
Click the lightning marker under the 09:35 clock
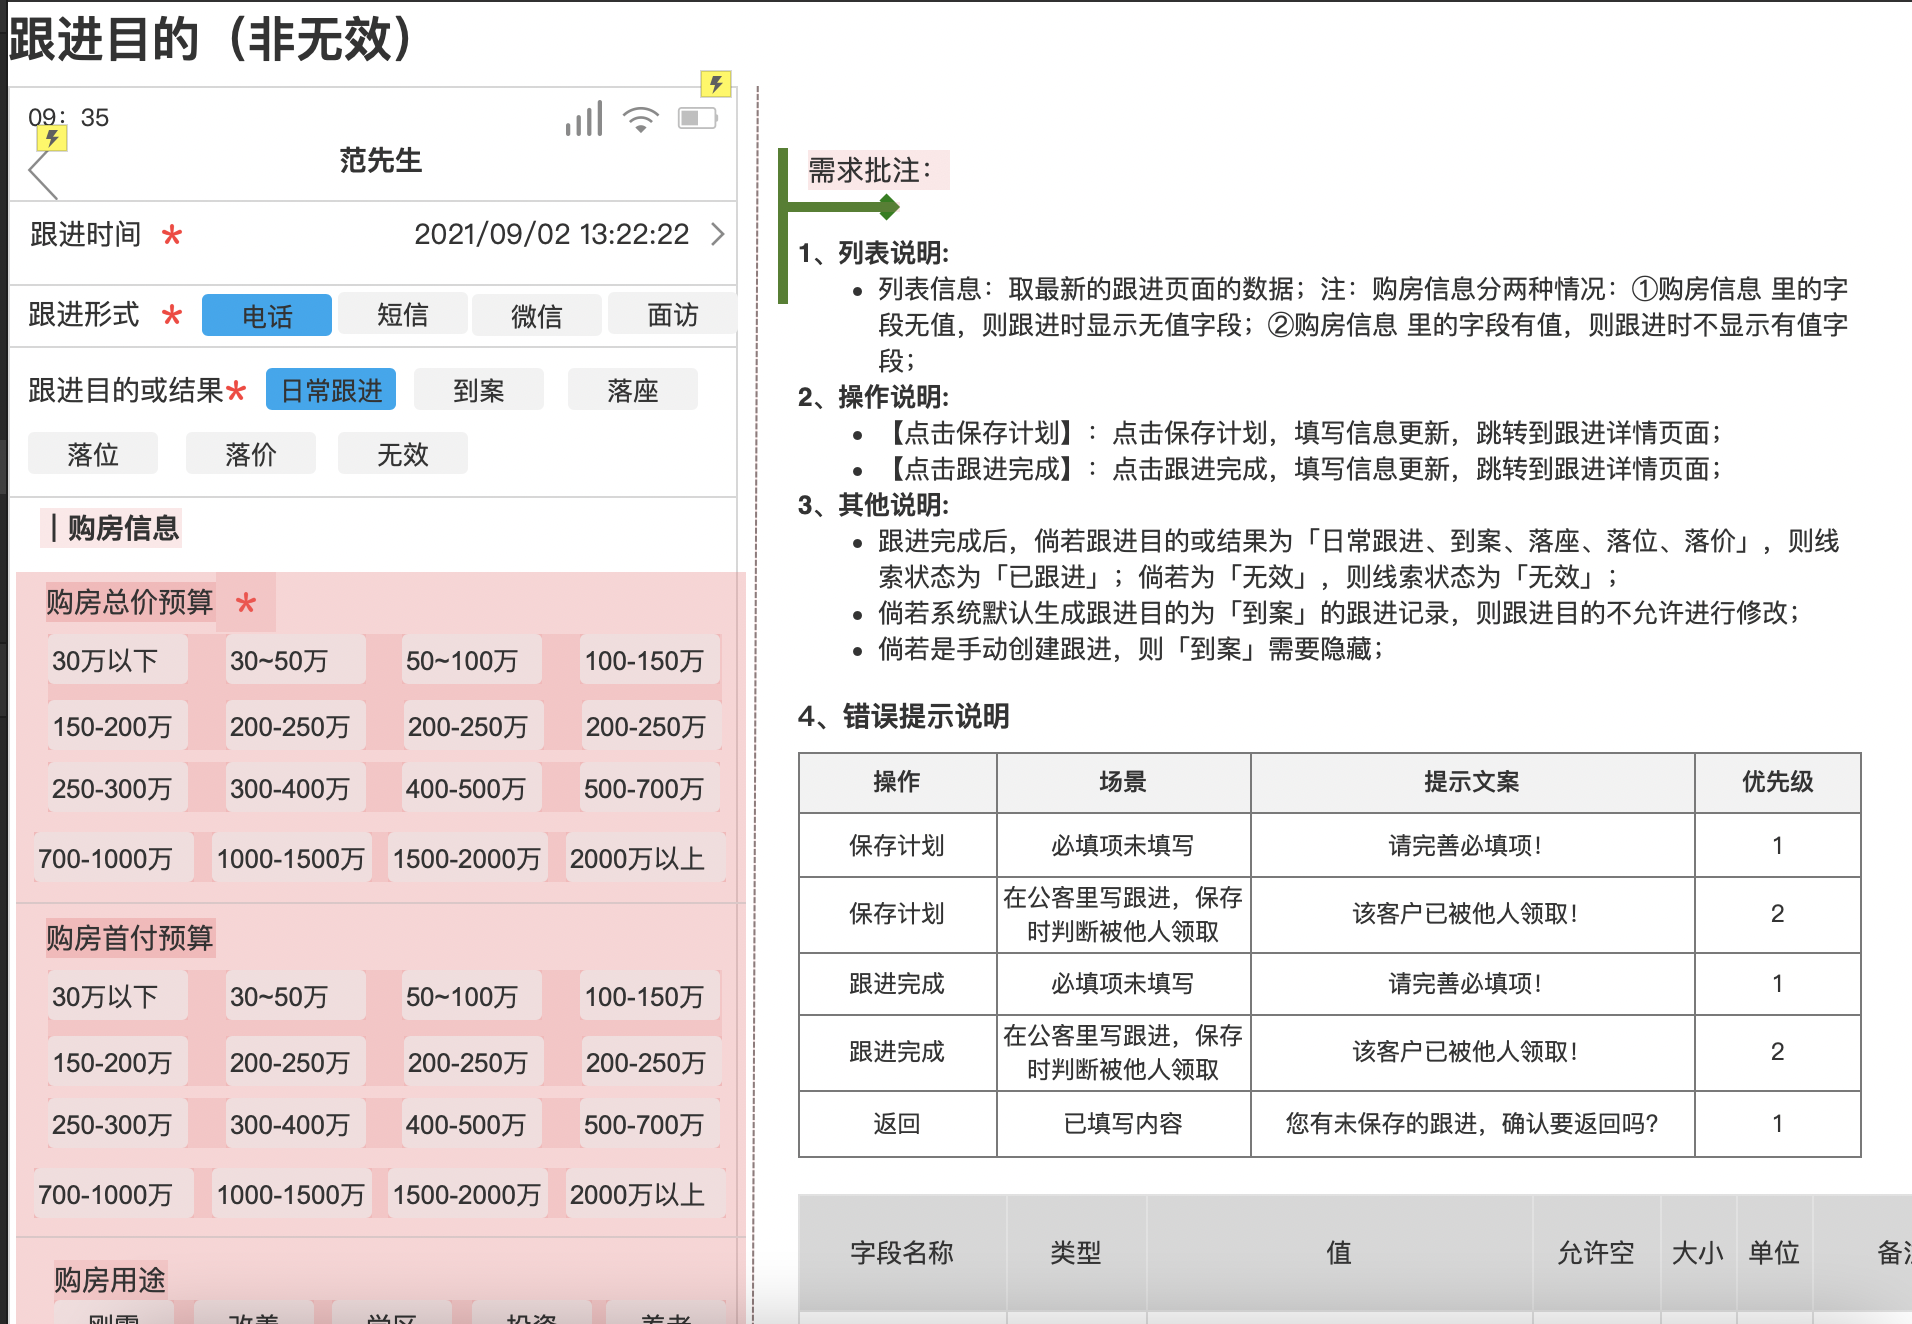52,138
